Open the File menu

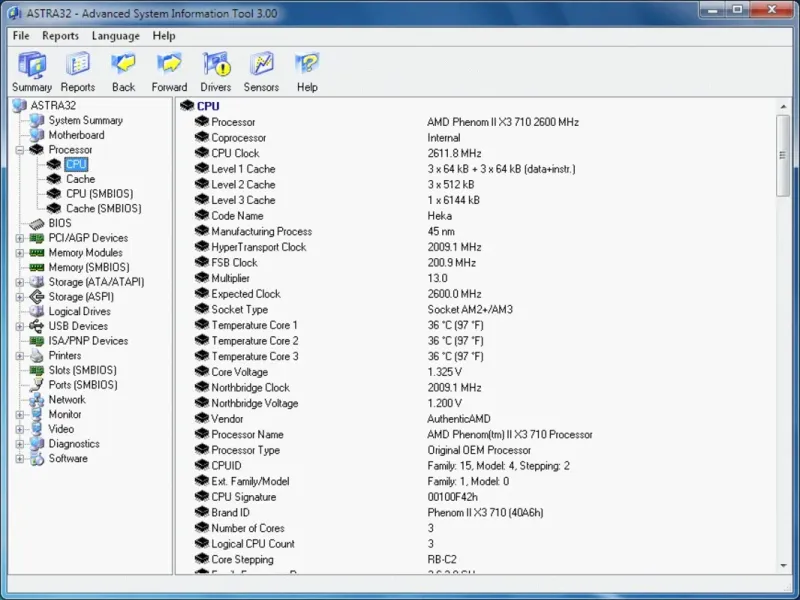tap(21, 36)
